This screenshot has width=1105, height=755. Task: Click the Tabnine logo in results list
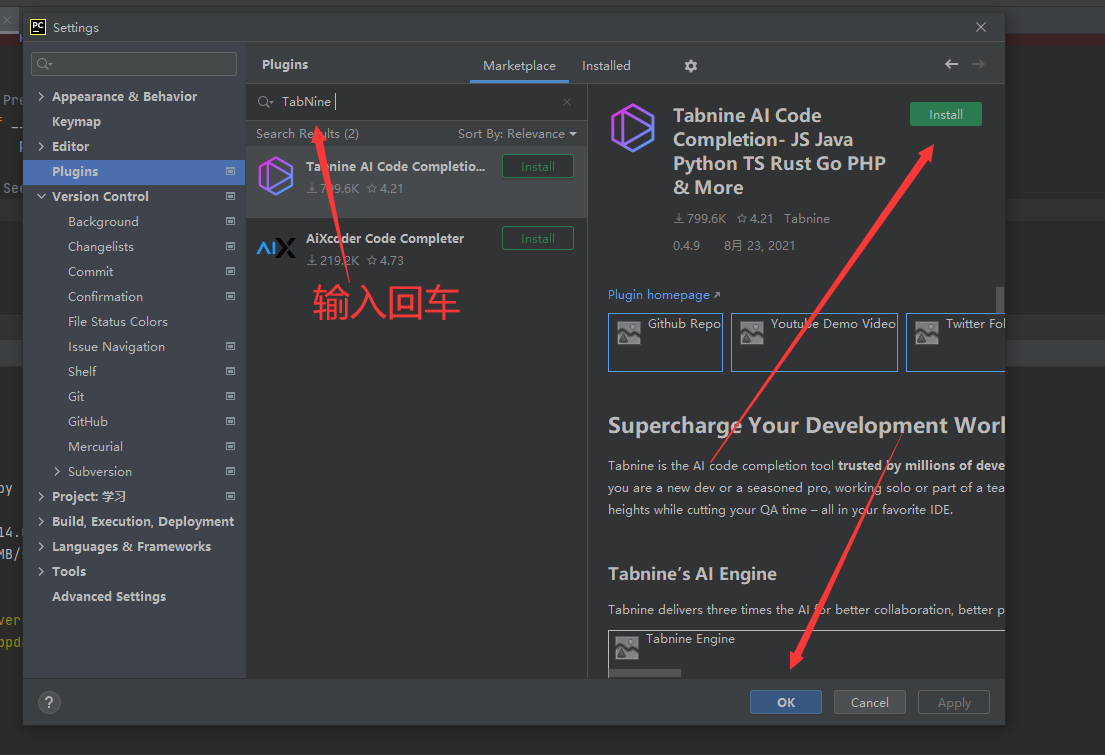pos(276,176)
